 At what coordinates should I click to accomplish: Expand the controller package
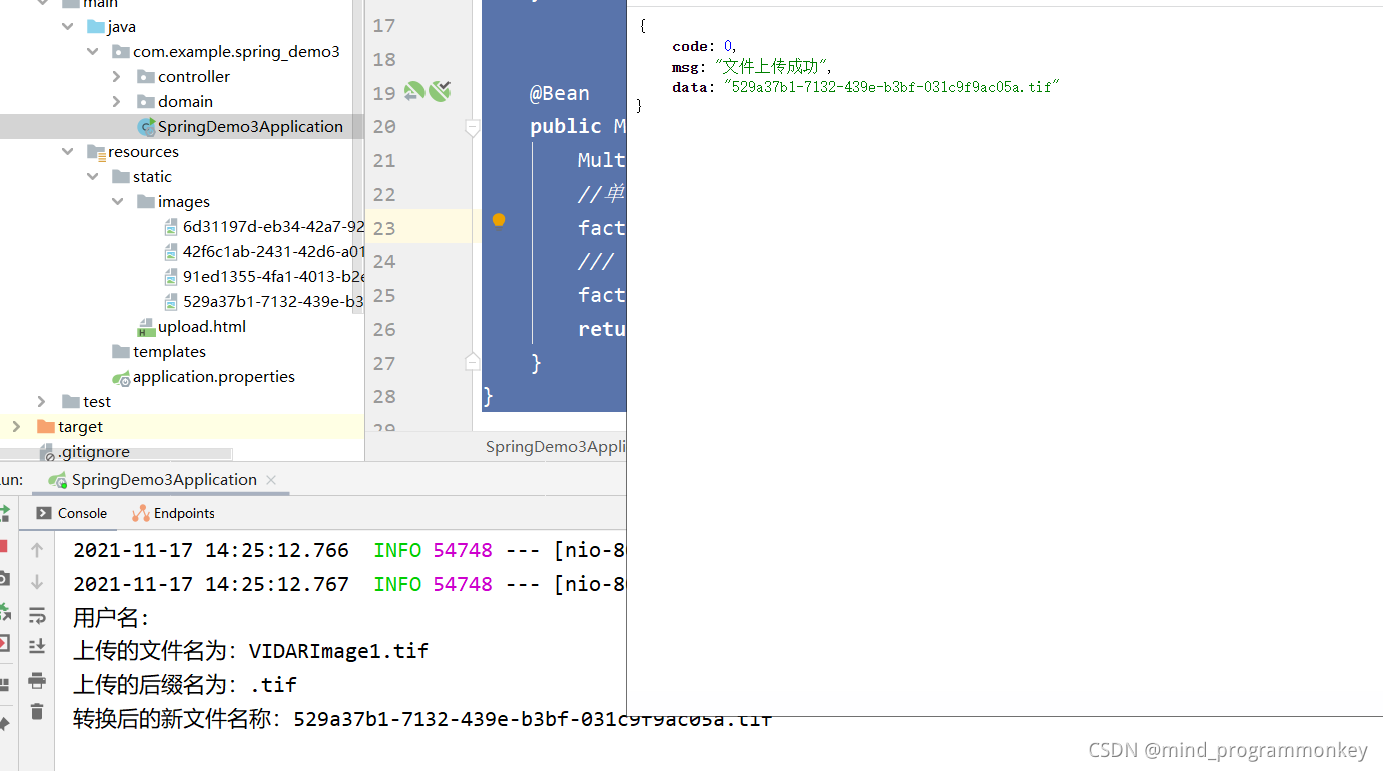117,76
